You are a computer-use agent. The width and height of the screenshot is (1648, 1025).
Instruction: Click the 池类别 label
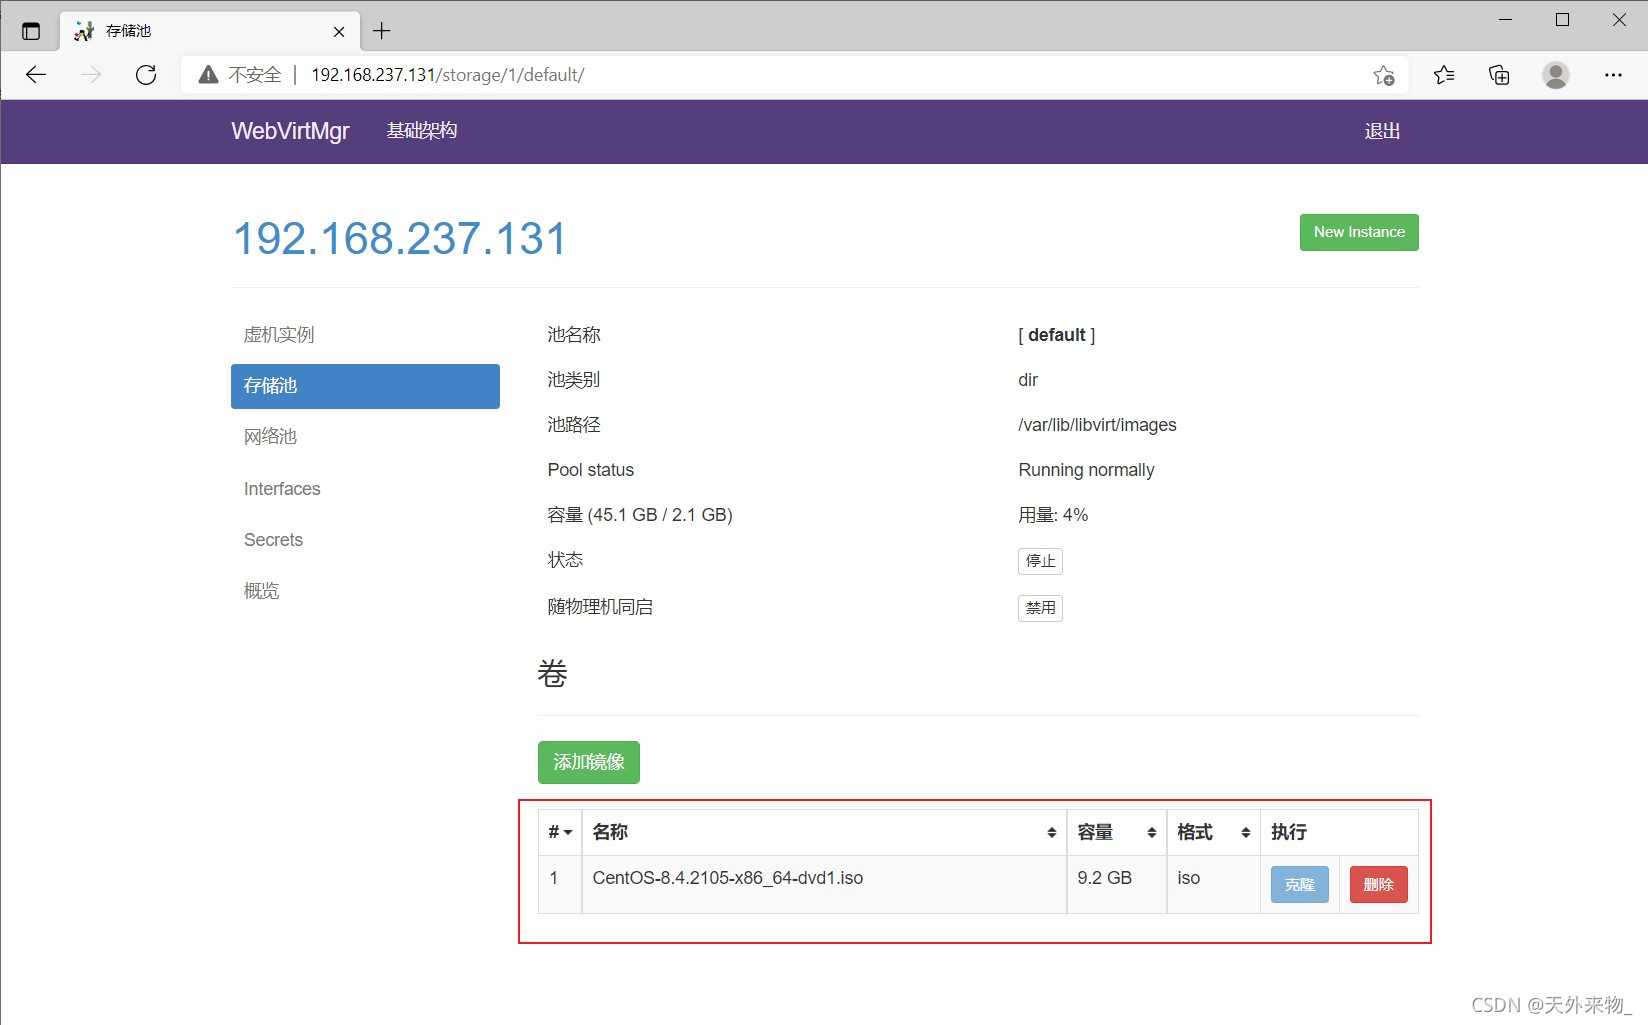(x=574, y=380)
